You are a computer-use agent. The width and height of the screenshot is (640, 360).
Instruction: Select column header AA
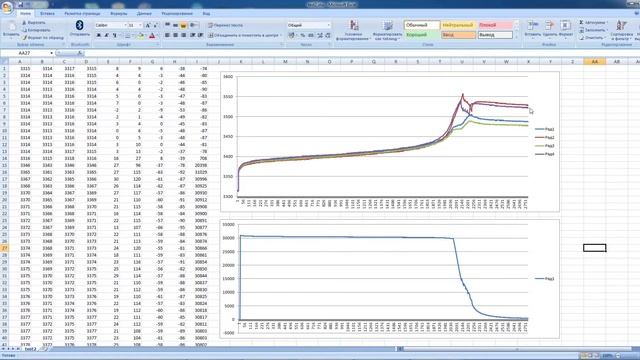(594, 62)
